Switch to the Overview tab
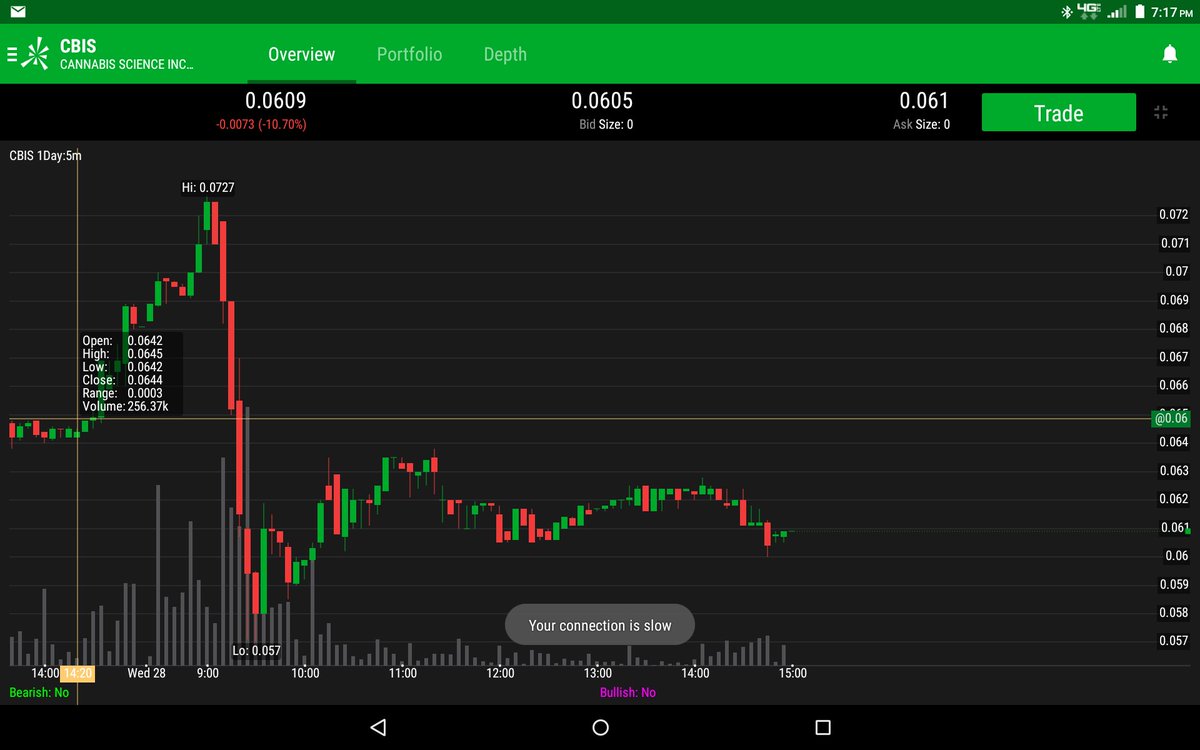The width and height of the screenshot is (1200, 750). 301,54
